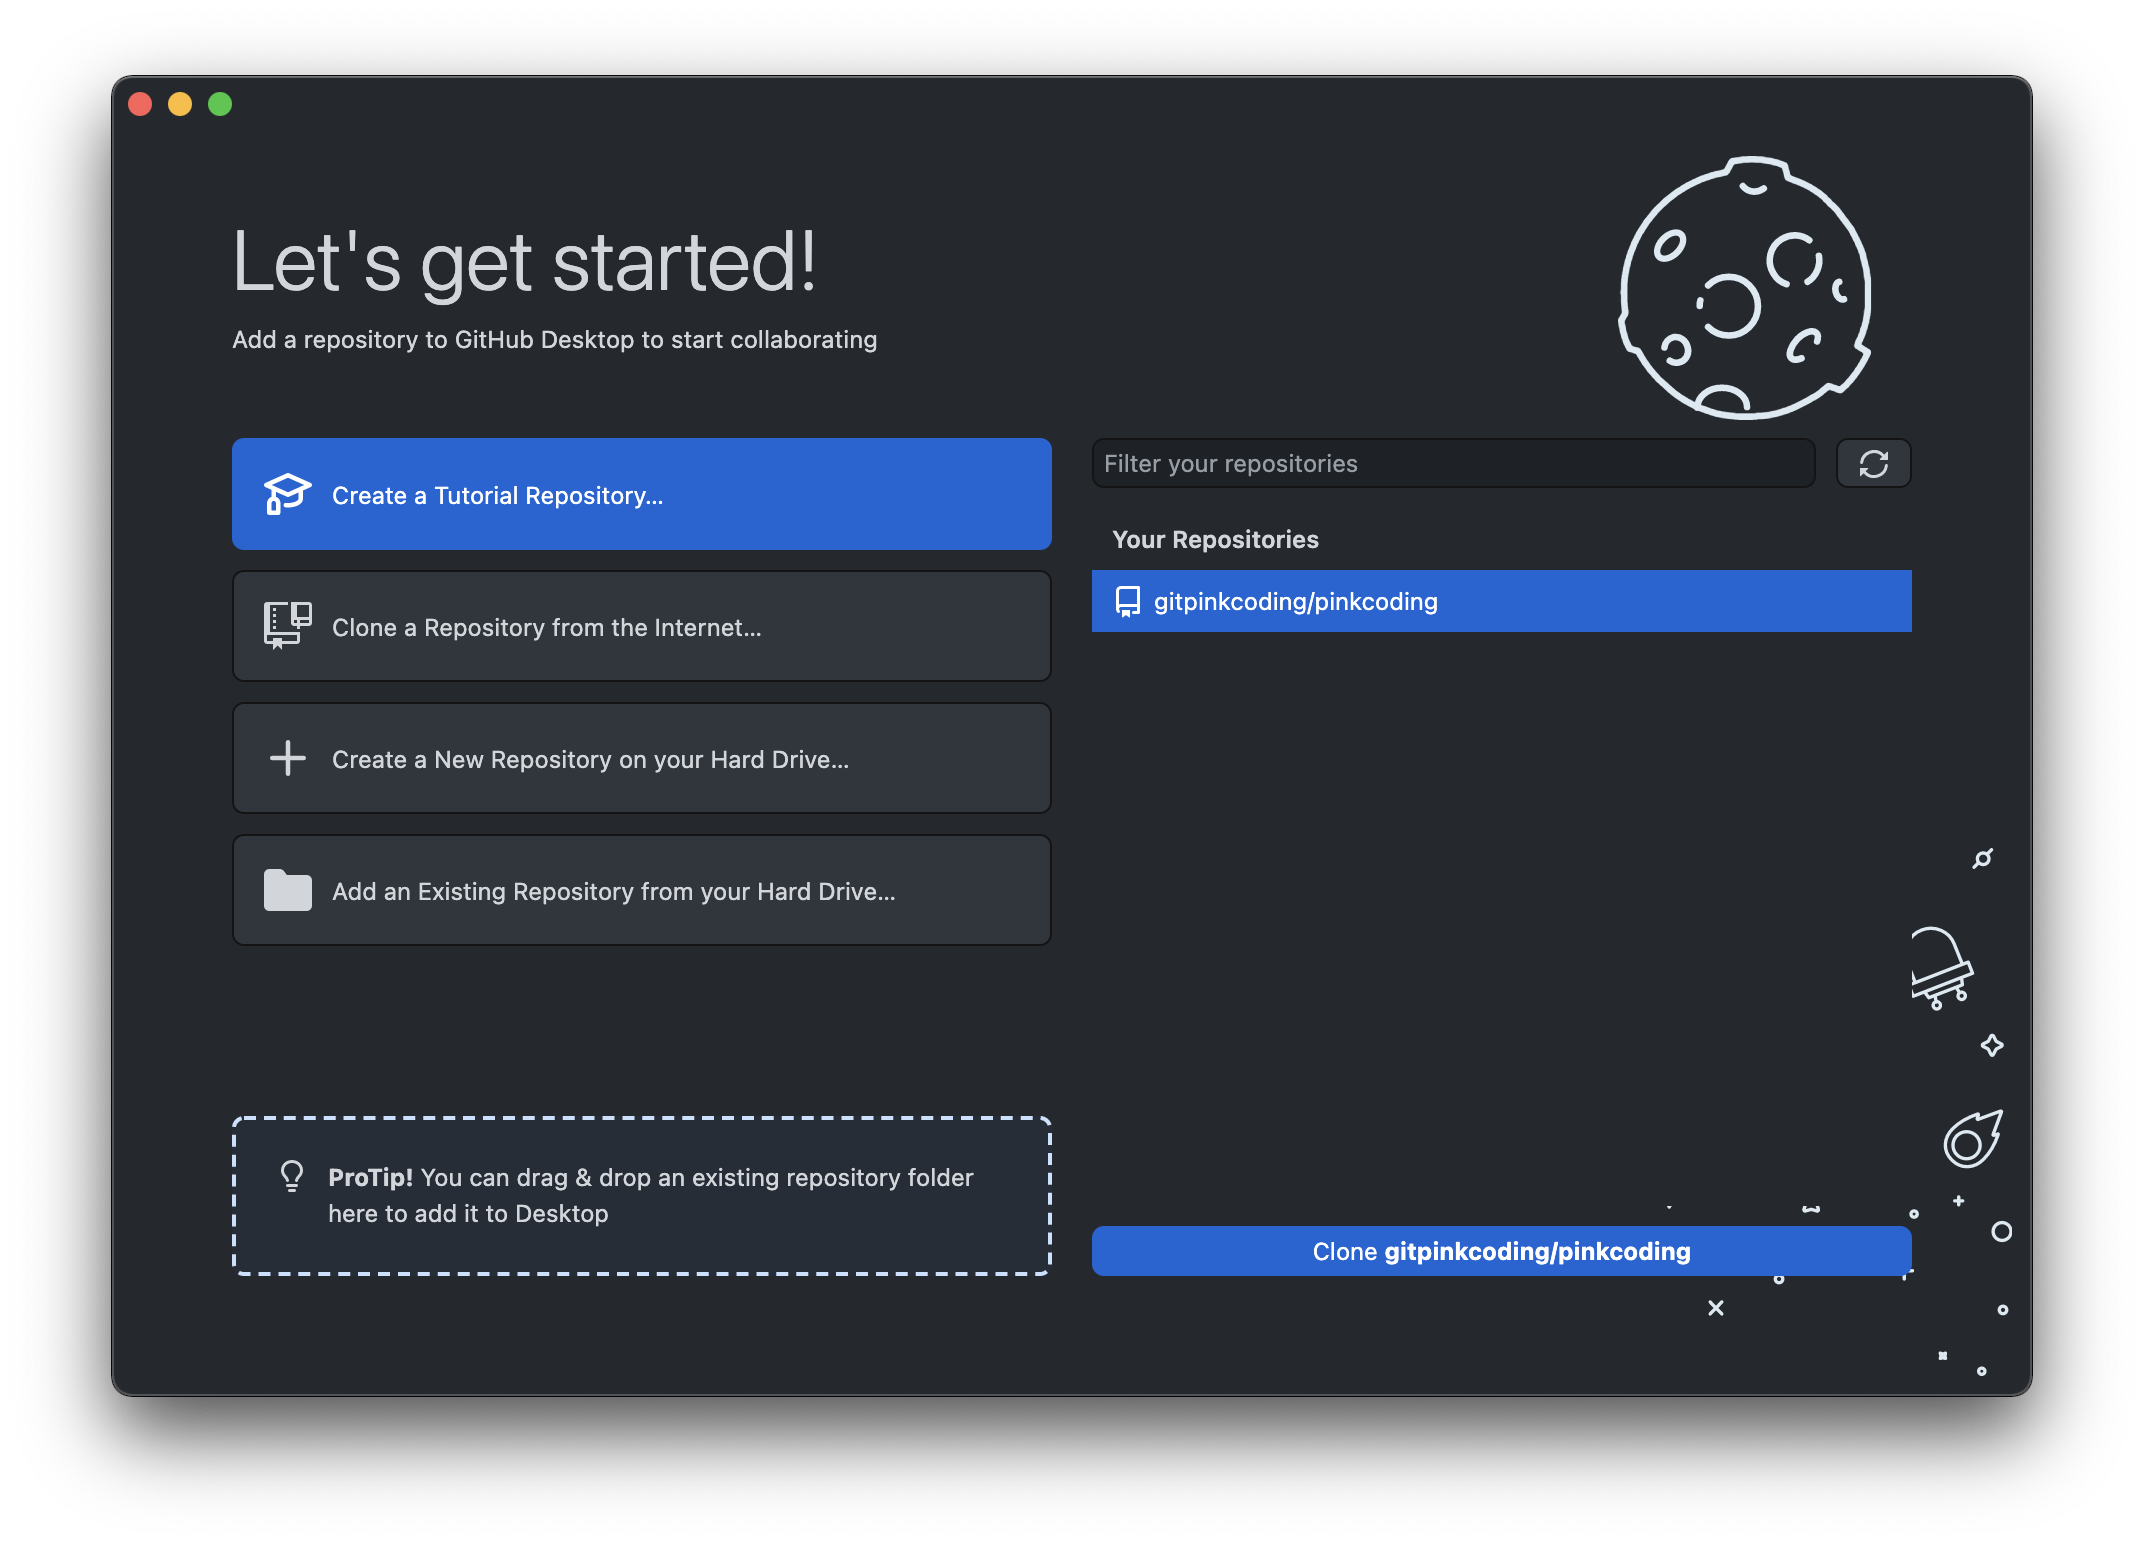Click the Create a Tutorial Repository button

(641, 494)
